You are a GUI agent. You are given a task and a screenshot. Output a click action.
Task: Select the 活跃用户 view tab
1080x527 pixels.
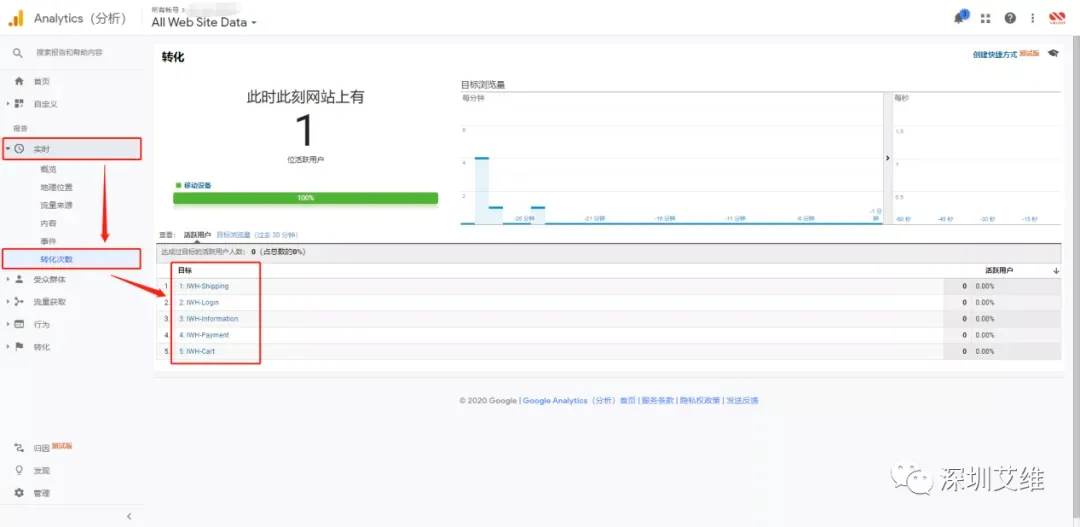pos(197,235)
